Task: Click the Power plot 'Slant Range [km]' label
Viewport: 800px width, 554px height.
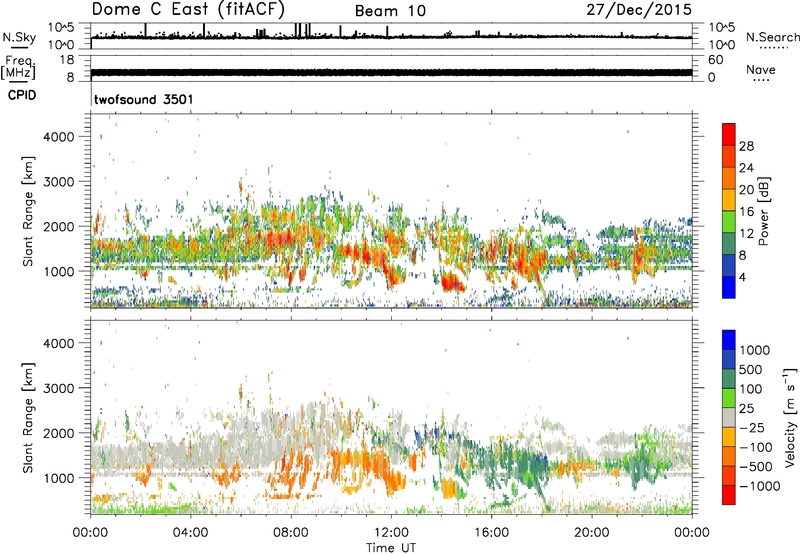Action: click(28, 211)
